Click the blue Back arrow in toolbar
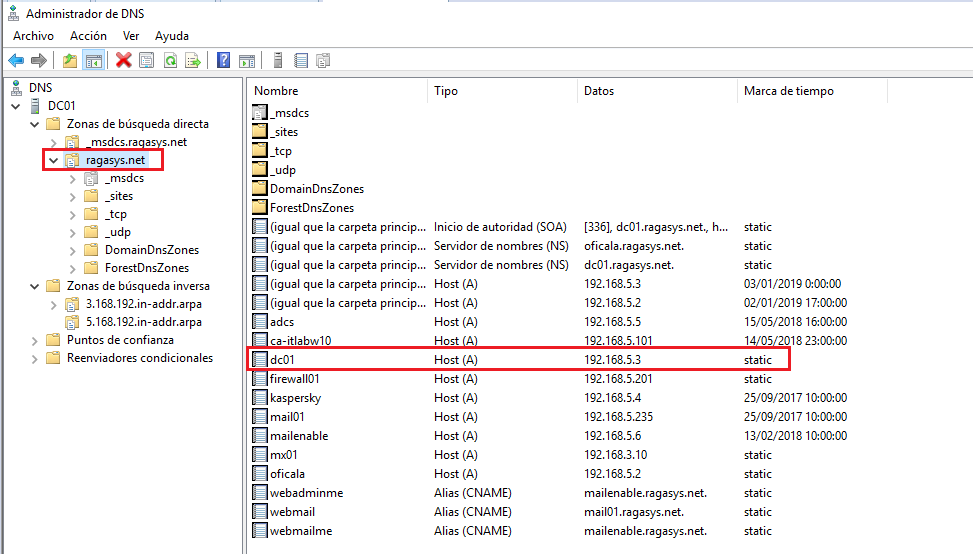The height and width of the screenshot is (554, 973). click(16, 61)
